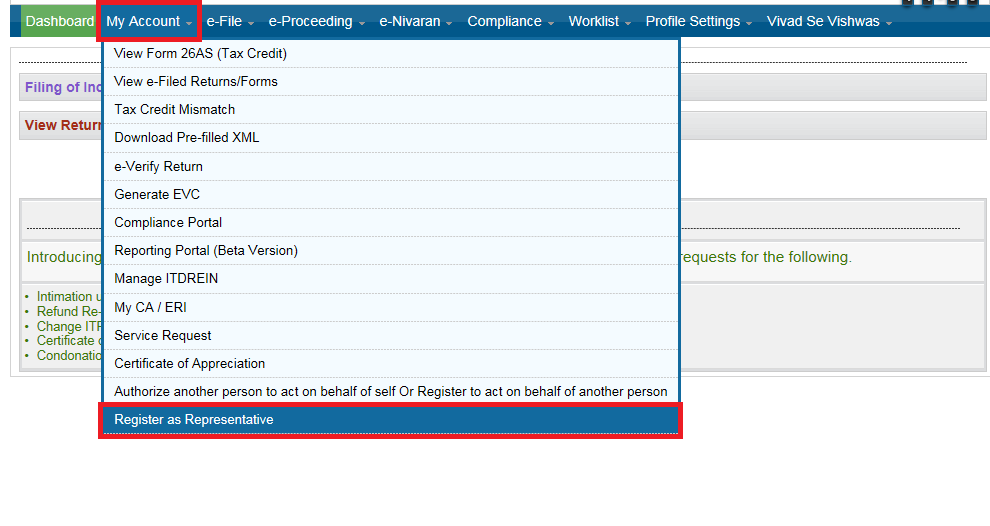The height and width of the screenshot is (526, 990).
Task: Click the Refund Re-issue bullet item
Action: point(69,311)
